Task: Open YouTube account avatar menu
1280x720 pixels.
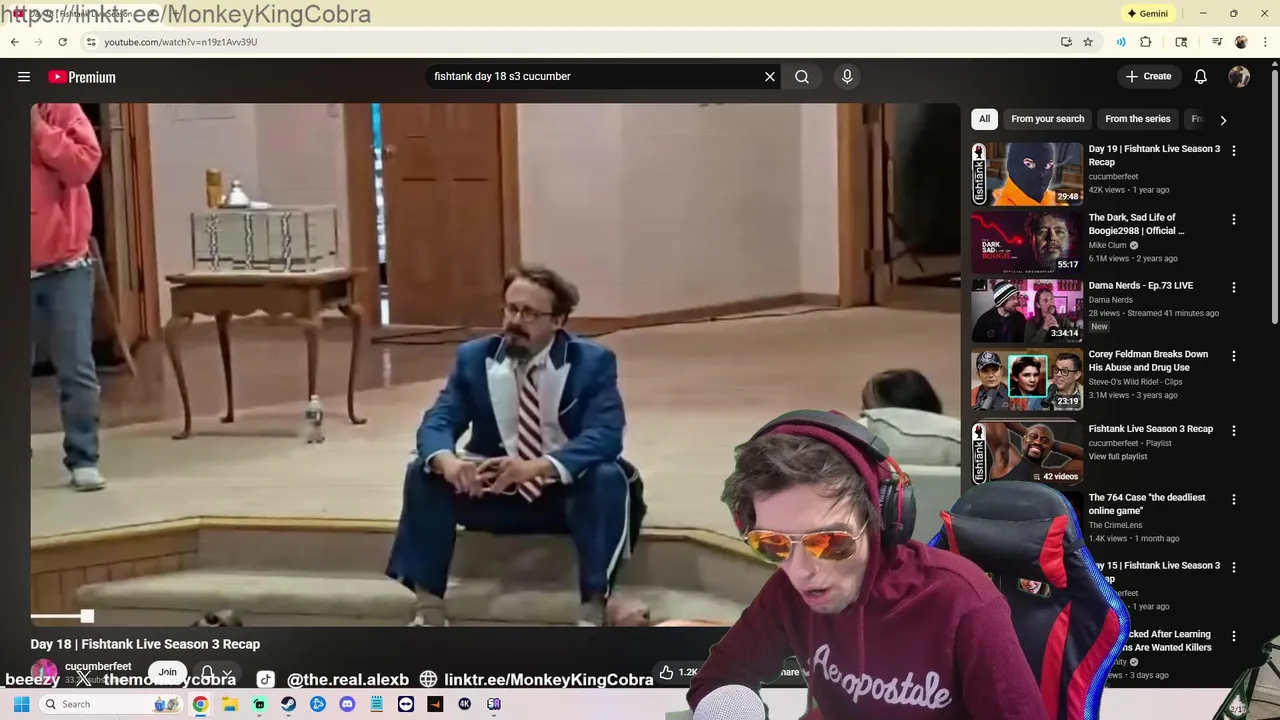Action: tap(1239, 77)
